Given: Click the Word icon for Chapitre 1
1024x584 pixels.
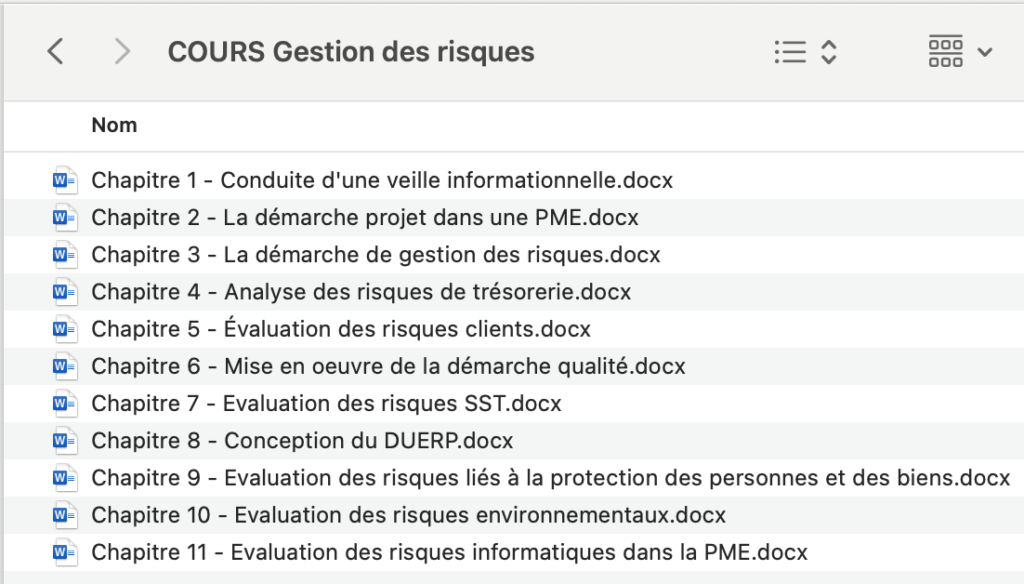Looking at the screenshot, I should [x=65, y=180].
